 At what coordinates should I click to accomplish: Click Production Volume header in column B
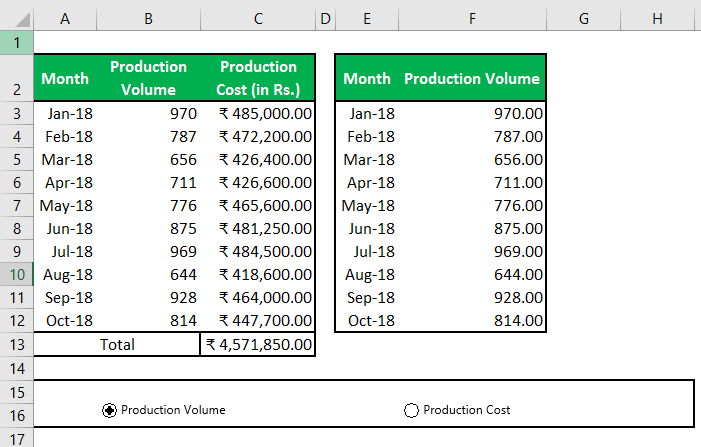click(x=148, y=78)
